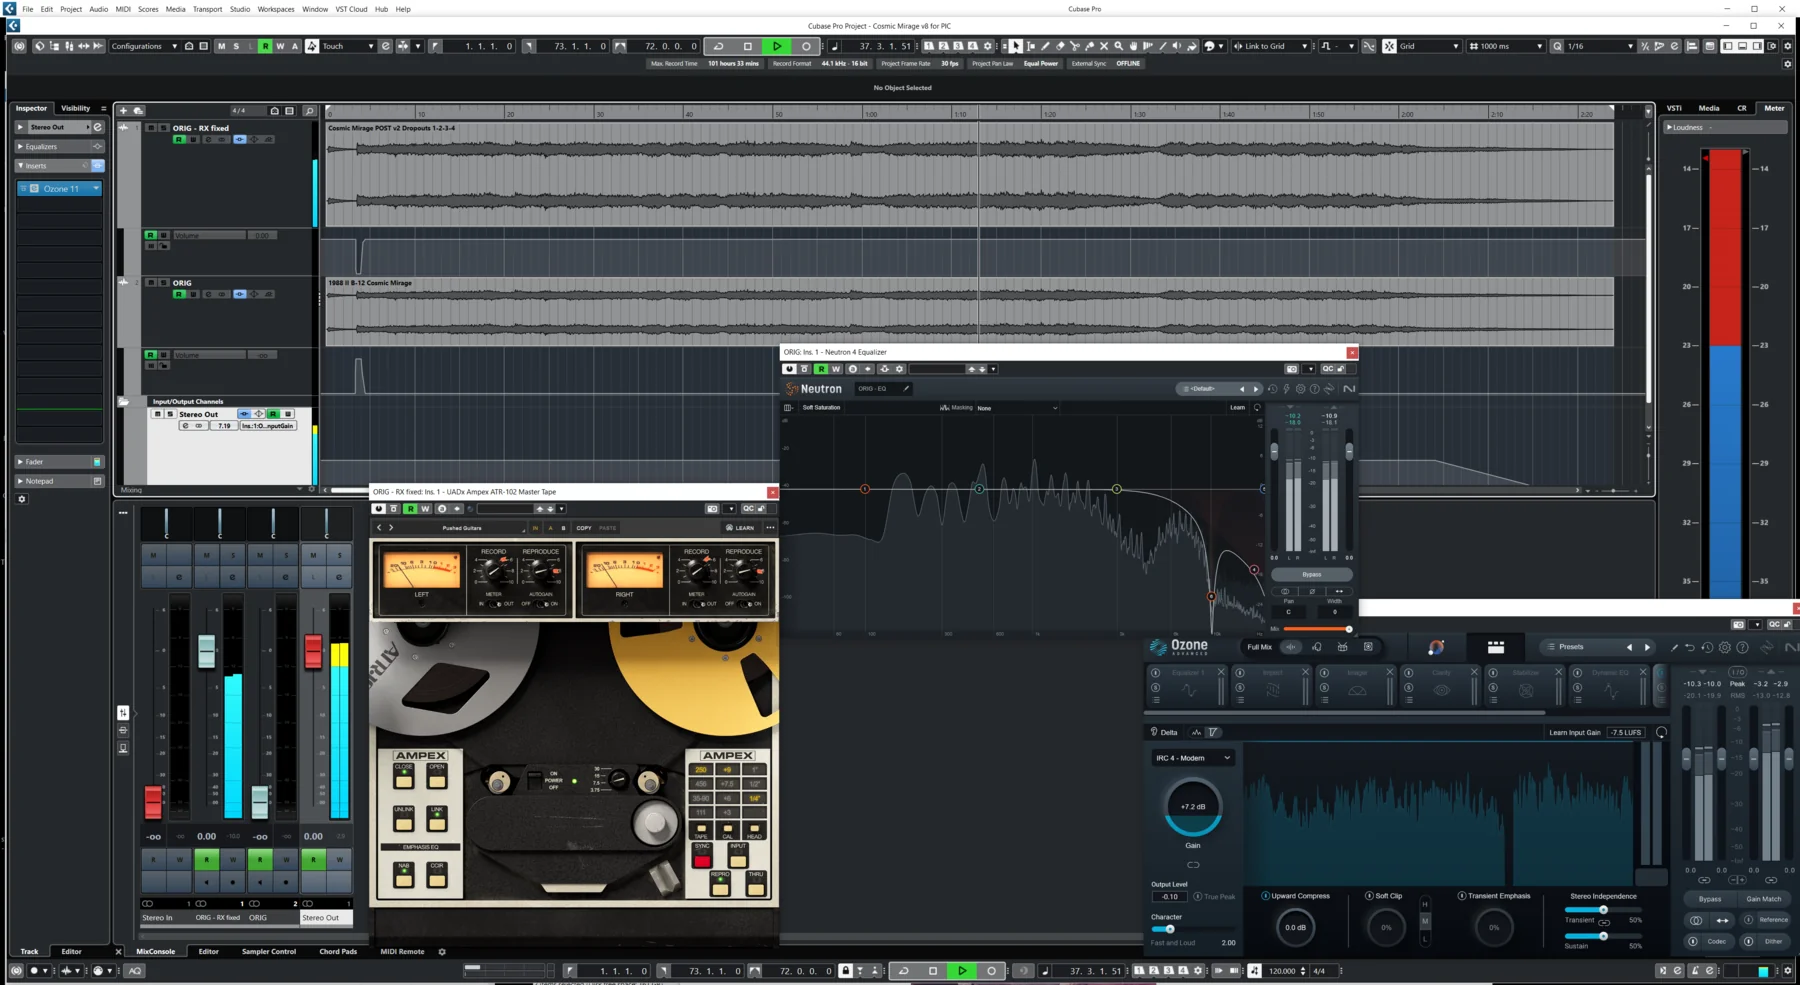
Task: Open the Imager module icon in Ozone's chain
Action: pyautogui.click(x=1357, y=688)
